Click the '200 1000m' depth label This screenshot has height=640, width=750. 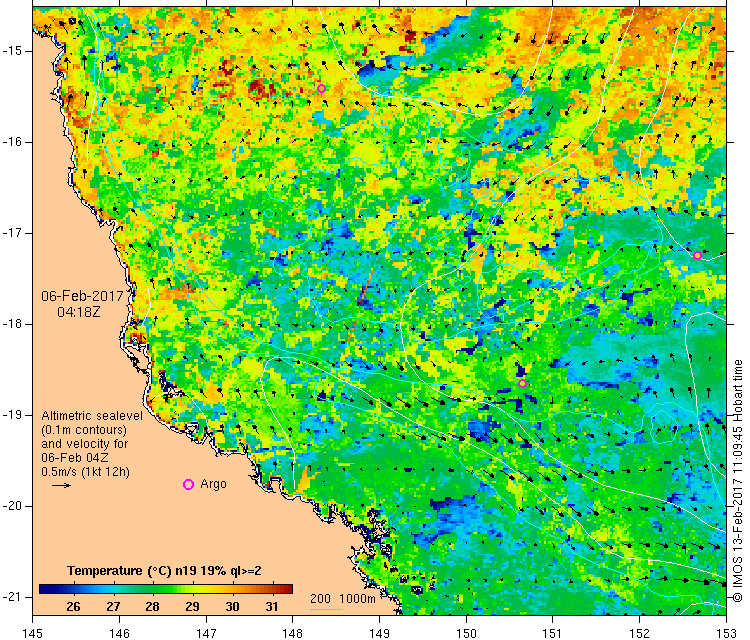tap(342, 598)
